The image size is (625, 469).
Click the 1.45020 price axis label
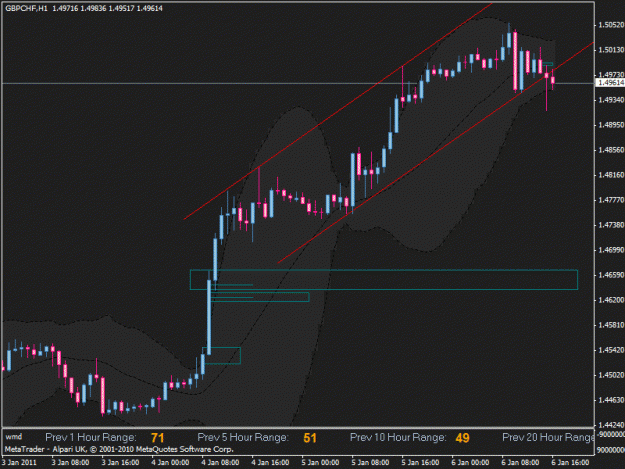click(x=611, y=375)
